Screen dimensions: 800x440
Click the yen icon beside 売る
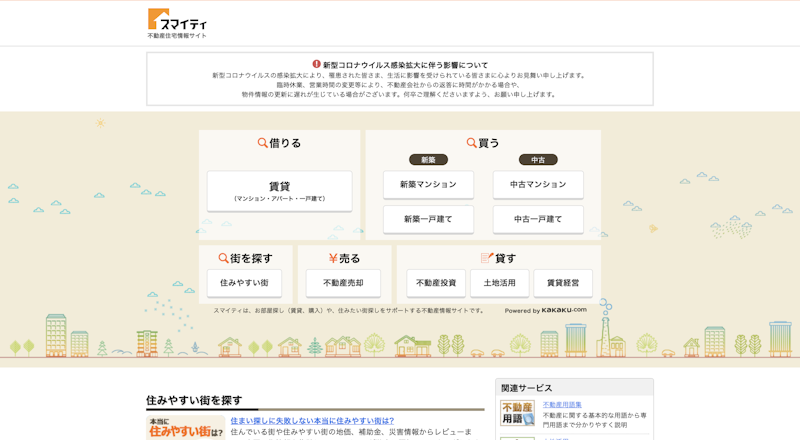(333, 258)
